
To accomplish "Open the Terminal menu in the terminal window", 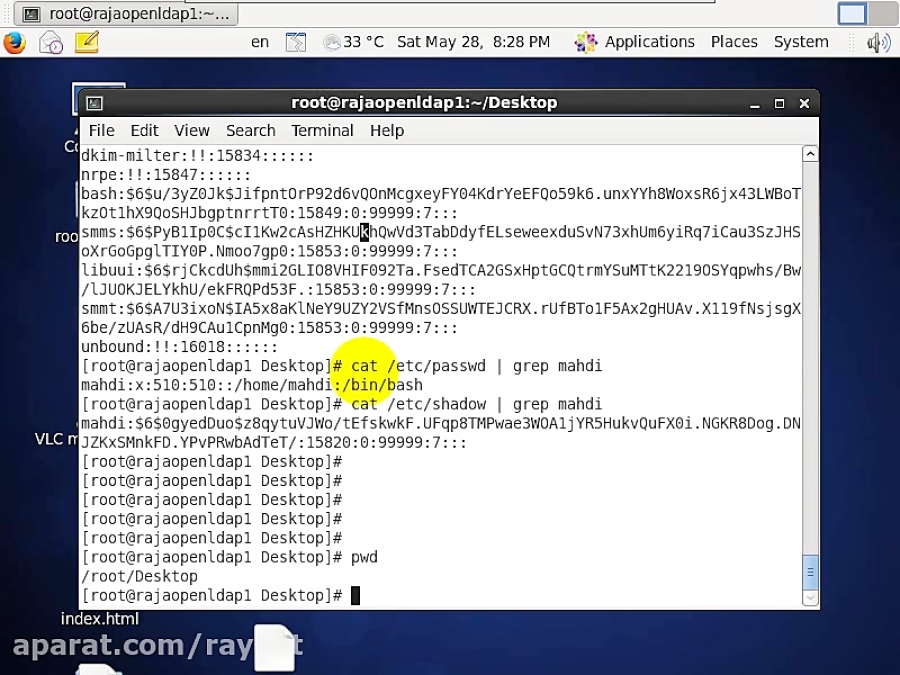I will coord(322,130).
